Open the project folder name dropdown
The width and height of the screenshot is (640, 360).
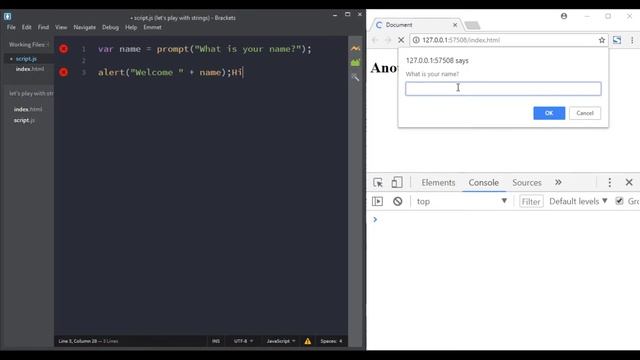point(31,93)
